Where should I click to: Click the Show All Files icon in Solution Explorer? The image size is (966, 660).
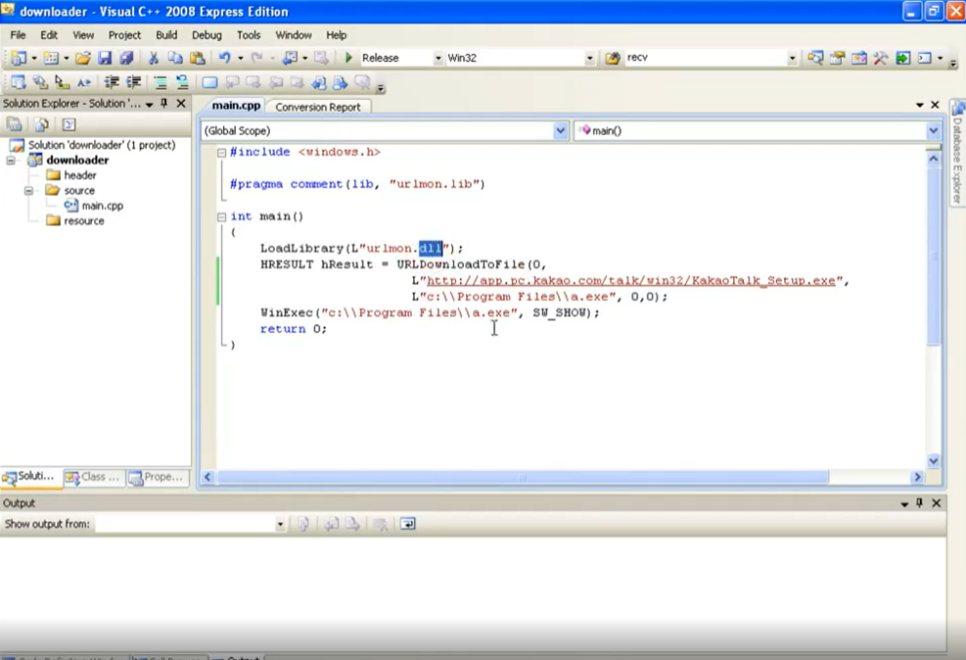click(x=42, y=124)
